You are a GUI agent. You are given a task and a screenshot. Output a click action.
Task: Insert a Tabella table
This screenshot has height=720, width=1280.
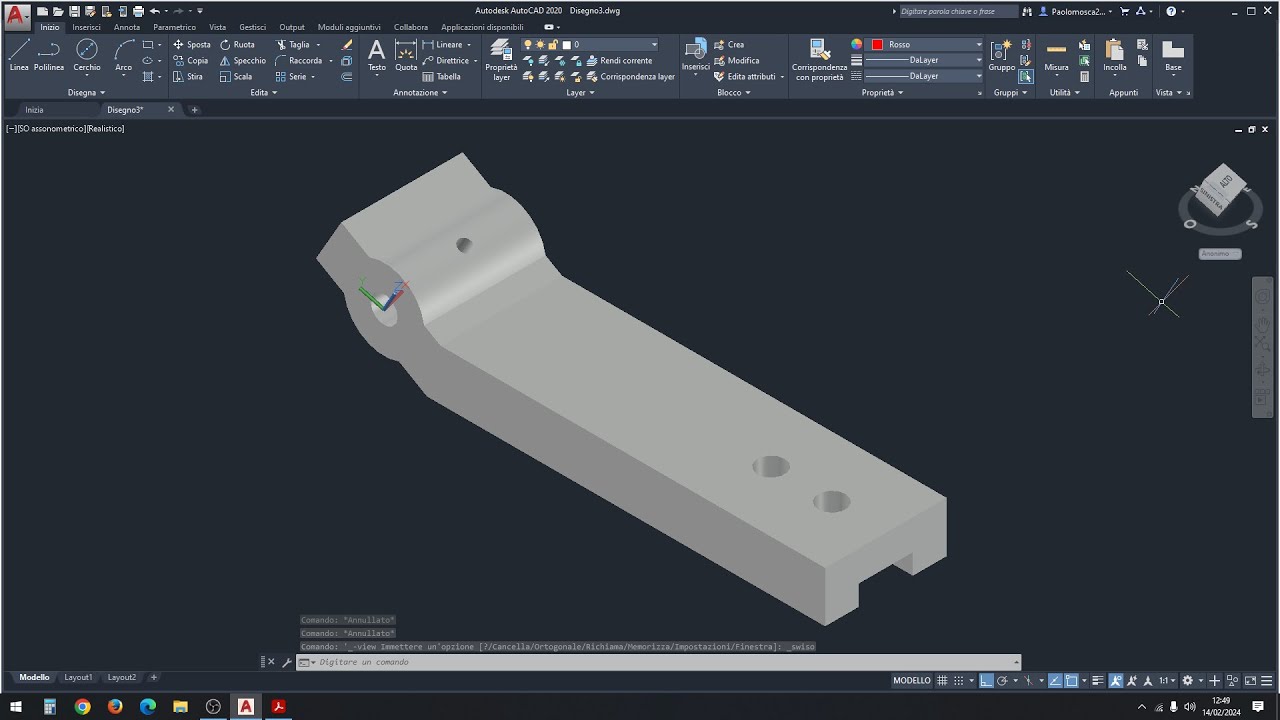pyautogui.click(x=442, y=77)
